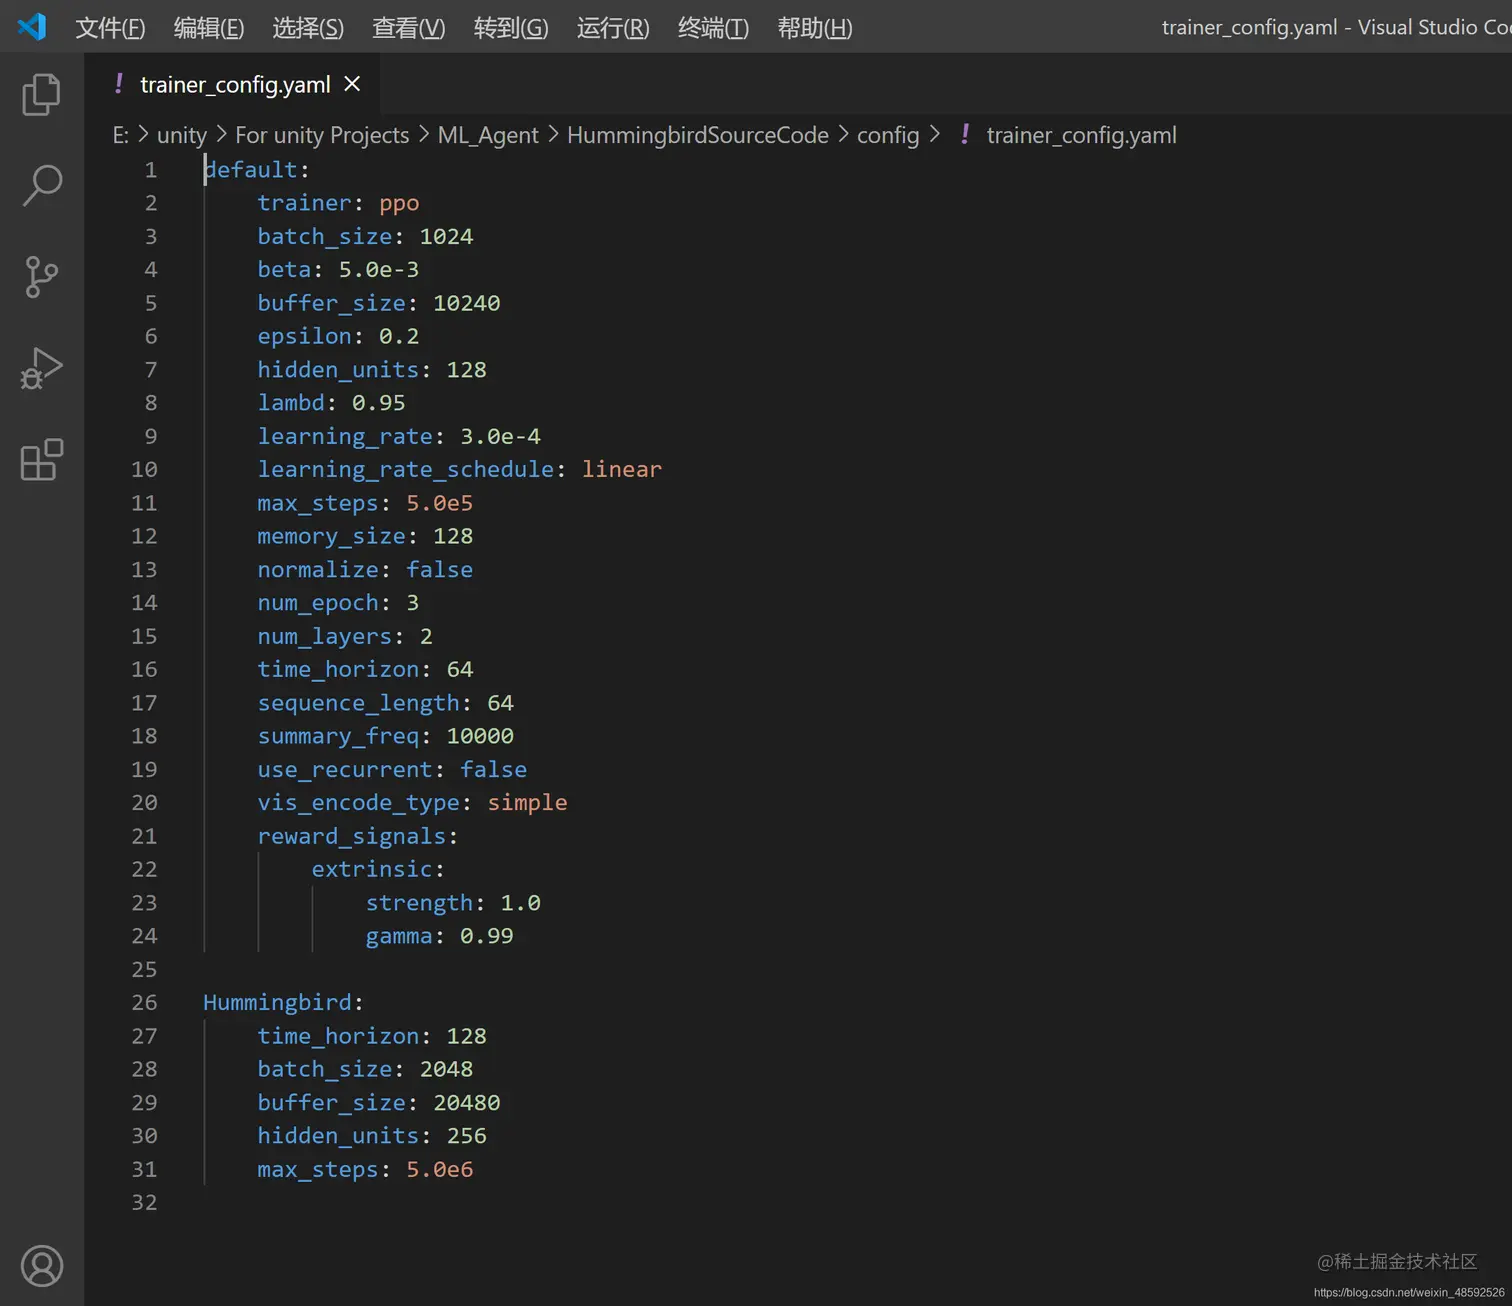
Task: Open the 运行(R) menu
Action: click(613, 27)
